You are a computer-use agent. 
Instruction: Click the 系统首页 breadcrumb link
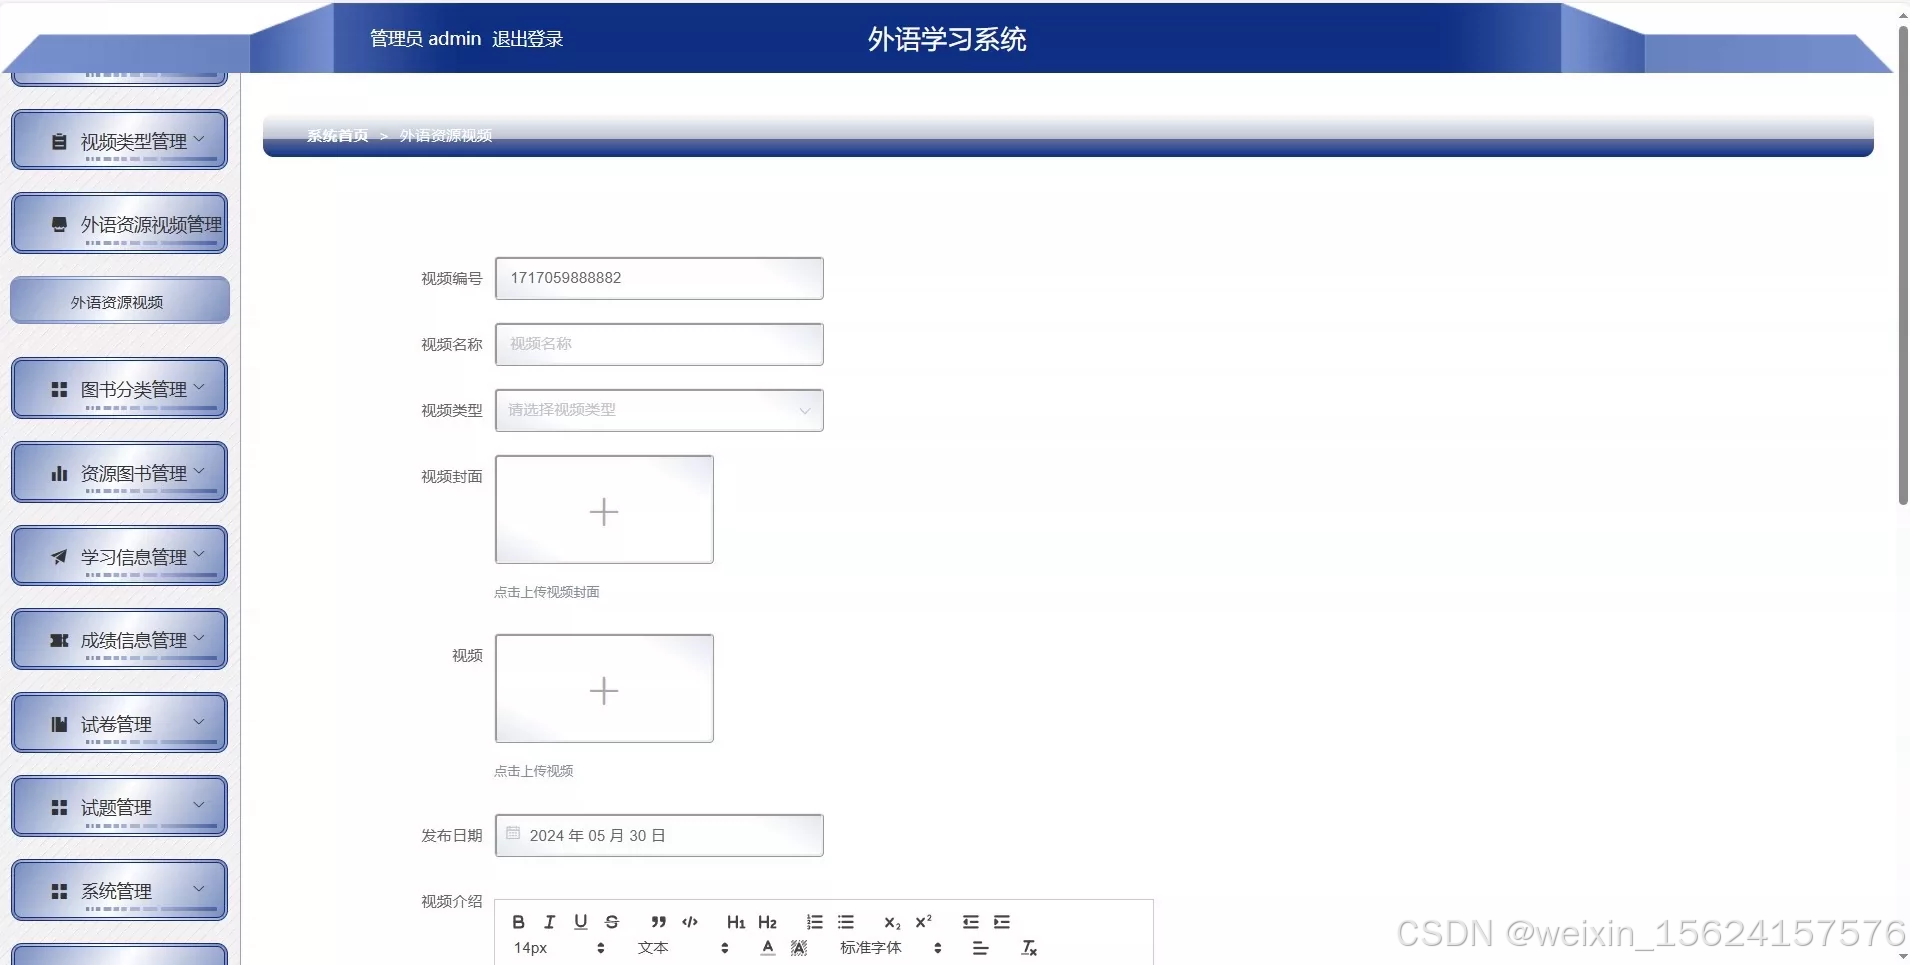click(x=338, y=136)
